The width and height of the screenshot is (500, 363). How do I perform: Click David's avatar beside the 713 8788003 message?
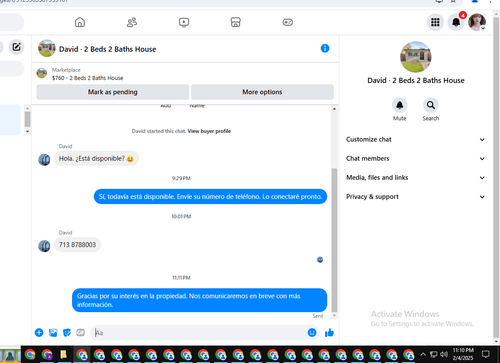pyautogui.click(x=44, y=246)
